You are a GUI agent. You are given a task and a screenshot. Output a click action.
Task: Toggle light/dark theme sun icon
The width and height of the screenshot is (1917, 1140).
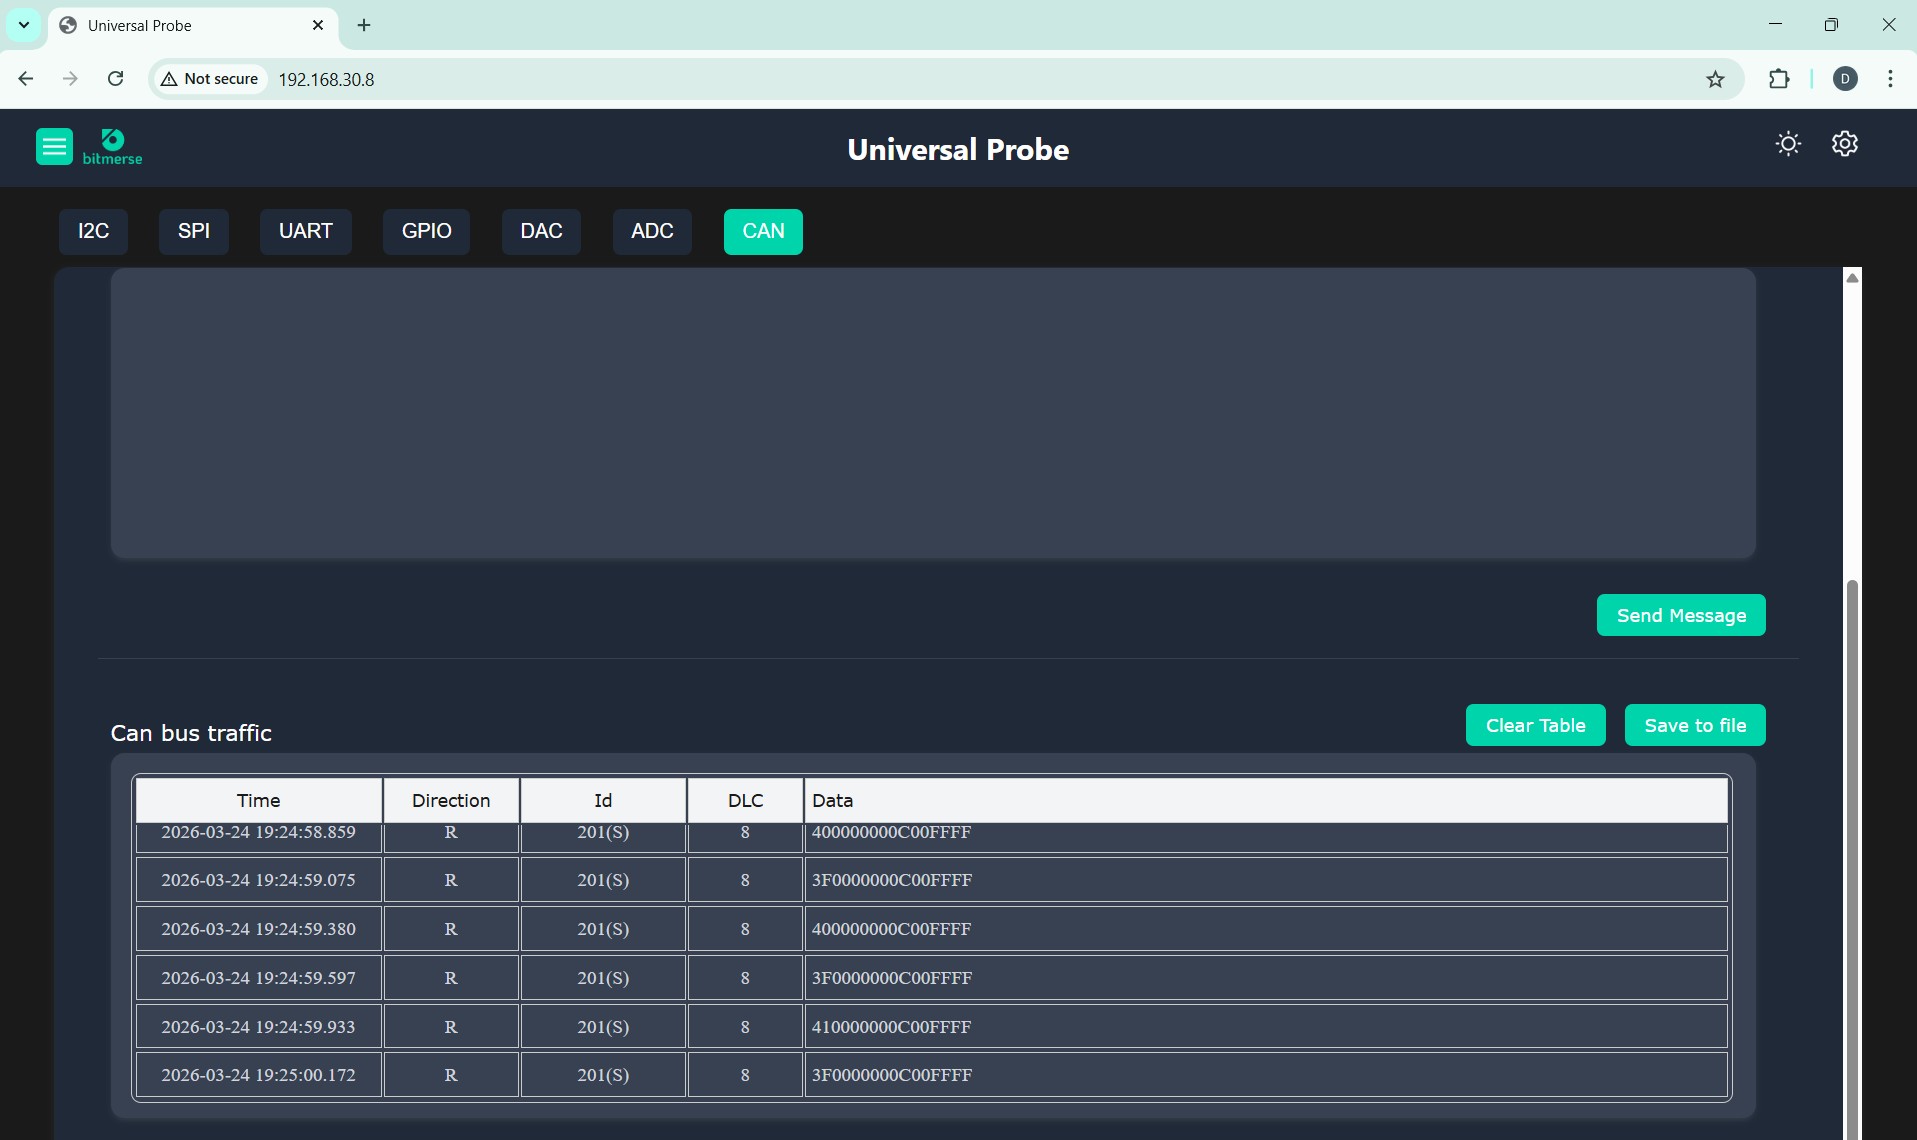coord(1788,144)
